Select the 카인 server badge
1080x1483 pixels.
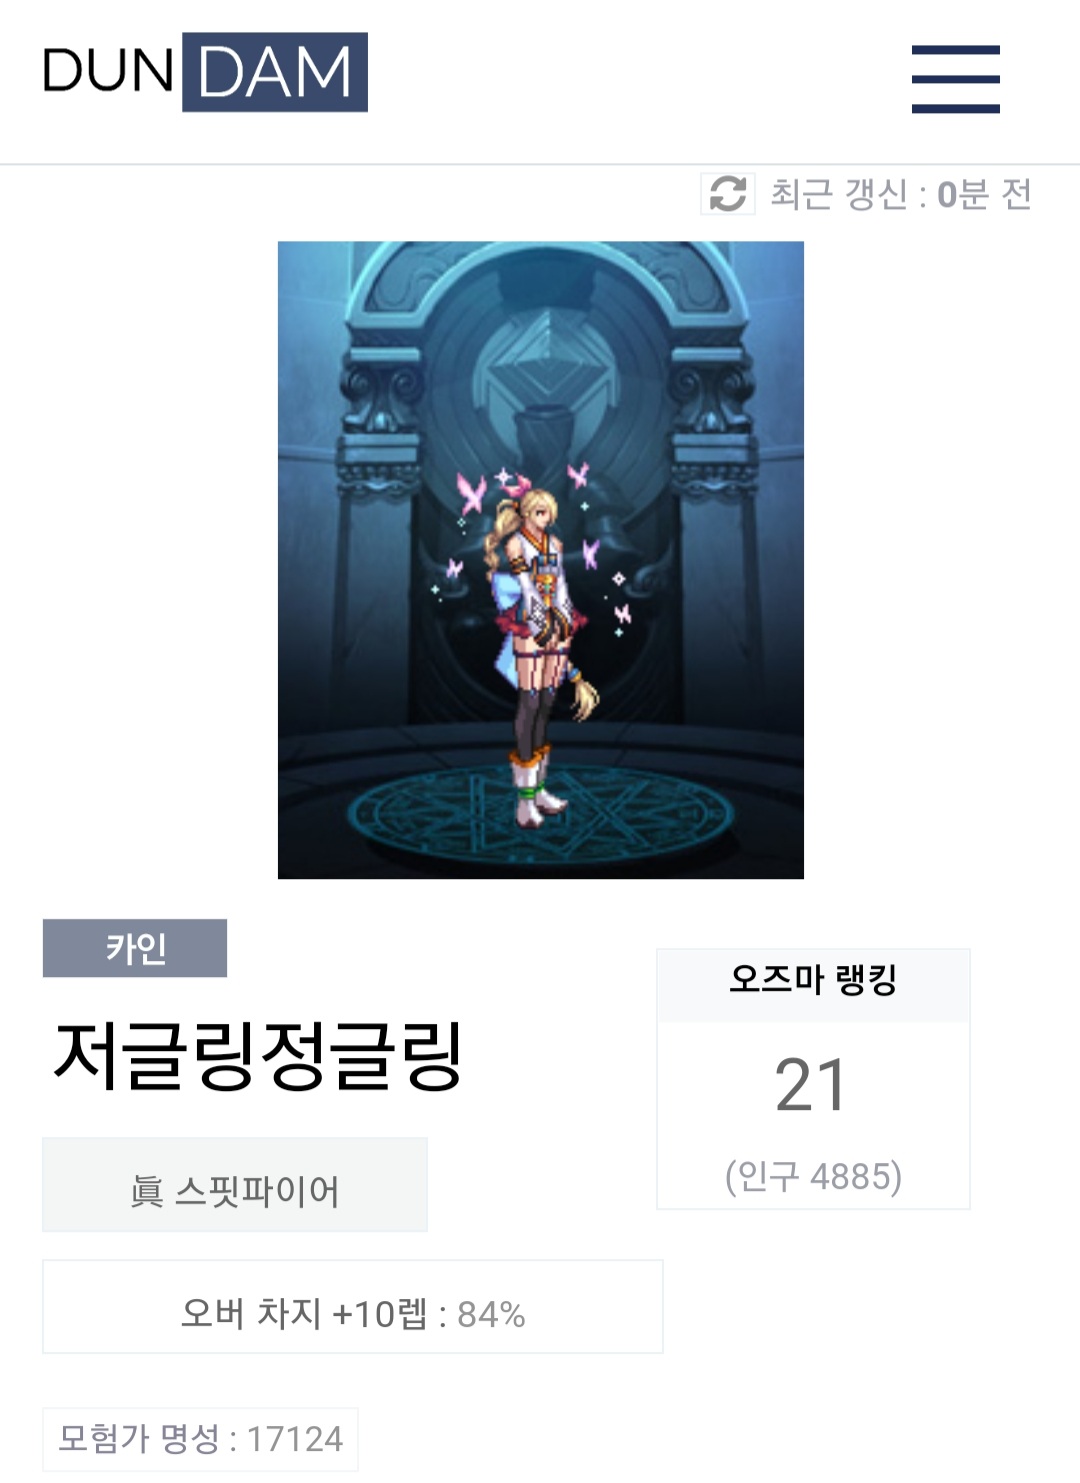(x=135, y=948)
